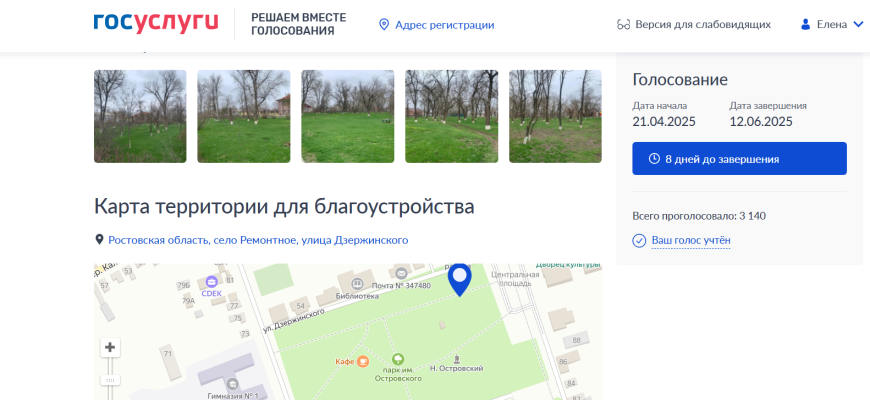Open the Госуслуги logo homepage
870x400 pixels.
click(x=156, y=23)
